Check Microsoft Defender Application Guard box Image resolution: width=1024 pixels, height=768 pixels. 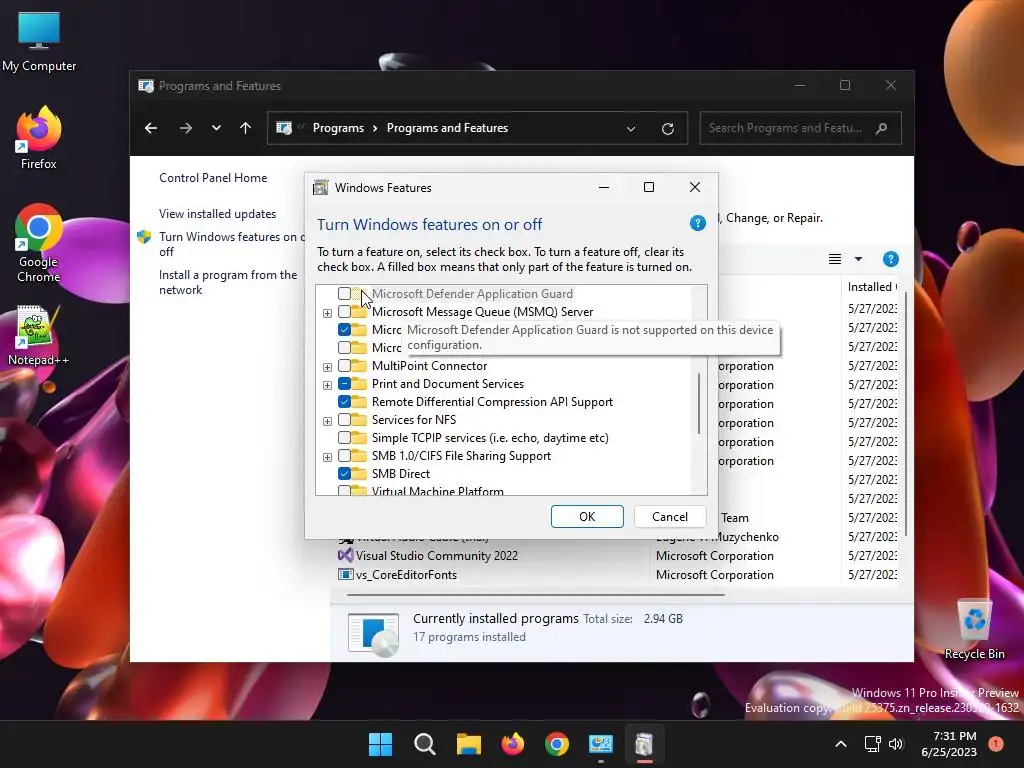click(x=344, y=294)
